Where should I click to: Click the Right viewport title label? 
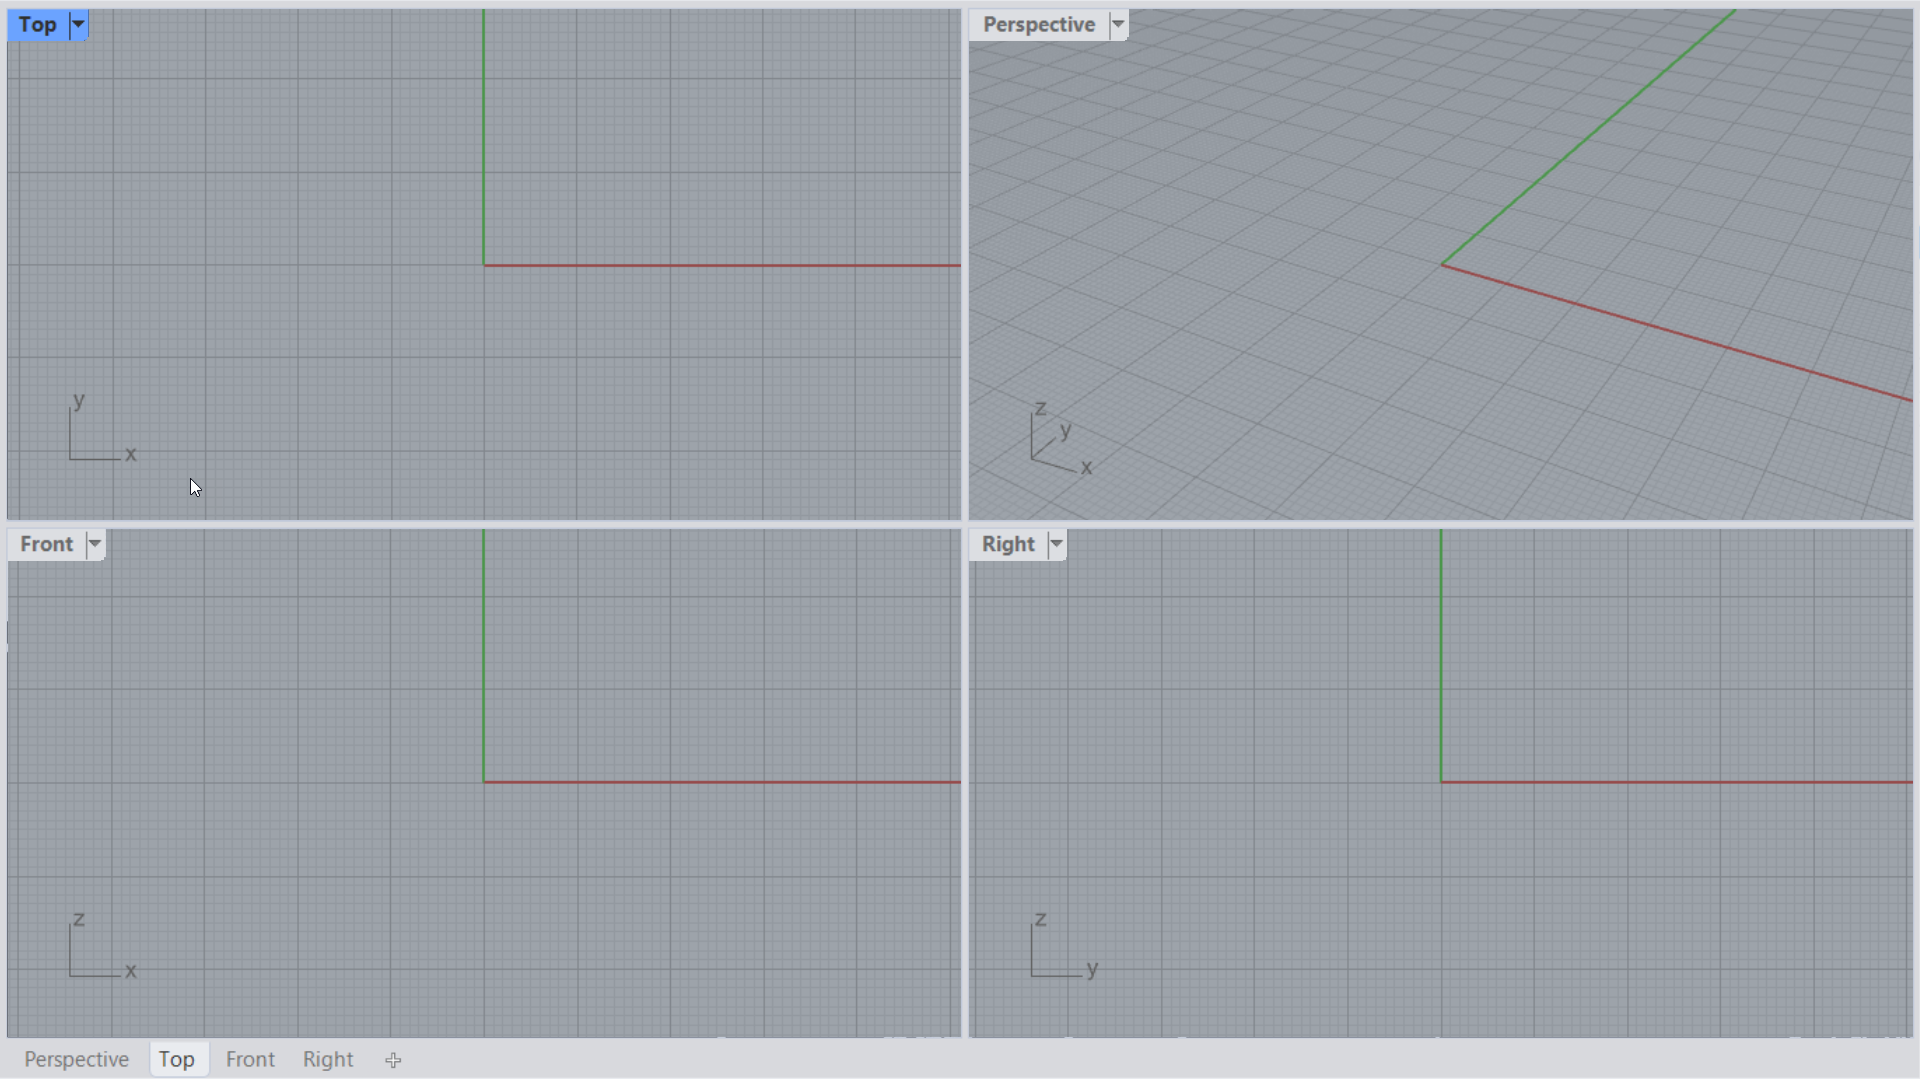pos(1009,544)
